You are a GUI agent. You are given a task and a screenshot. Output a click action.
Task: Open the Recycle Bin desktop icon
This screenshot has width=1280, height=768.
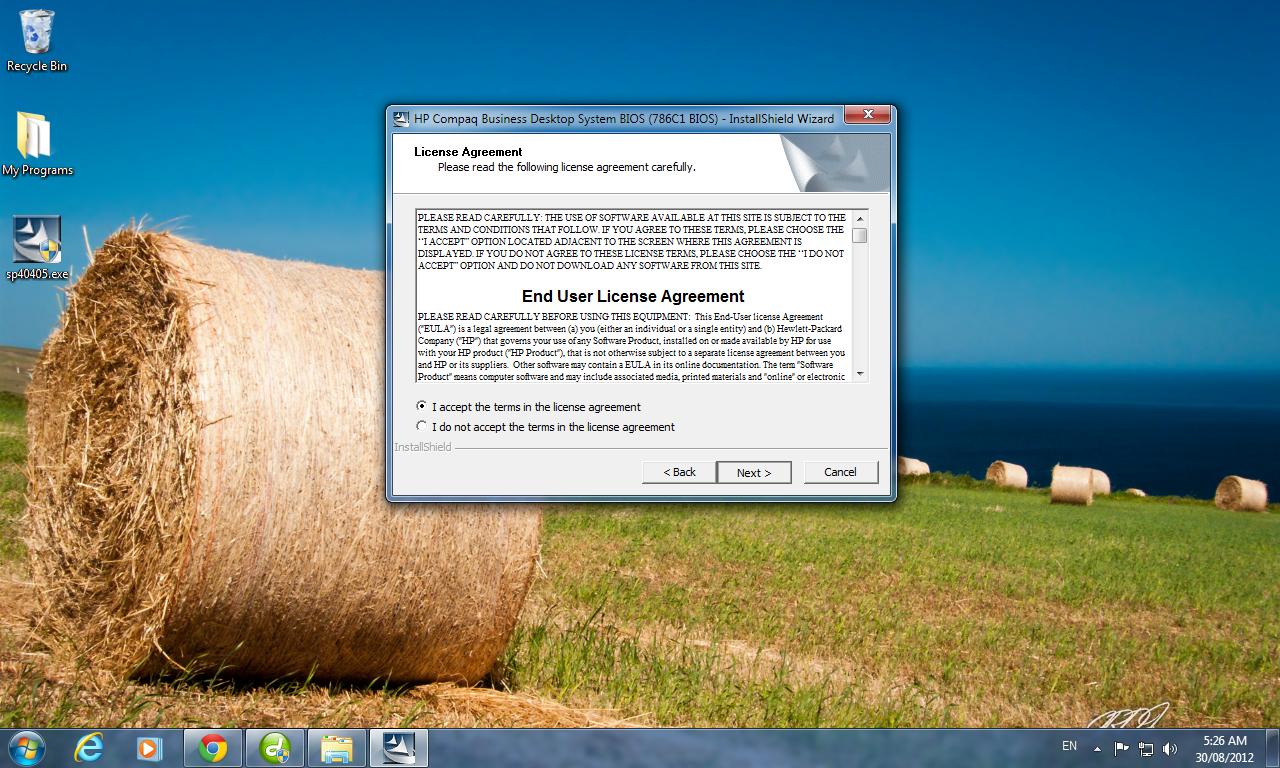(37, 41)
